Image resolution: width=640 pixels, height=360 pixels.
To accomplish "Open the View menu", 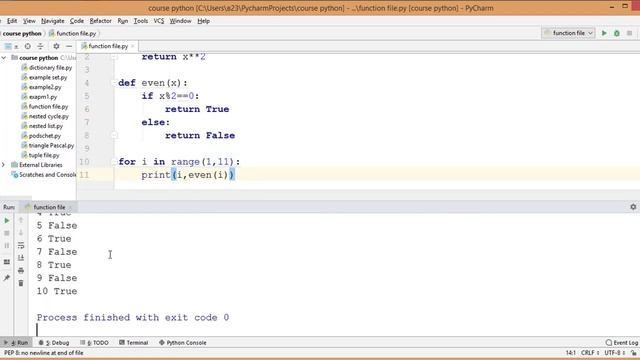I will [29, 21].
